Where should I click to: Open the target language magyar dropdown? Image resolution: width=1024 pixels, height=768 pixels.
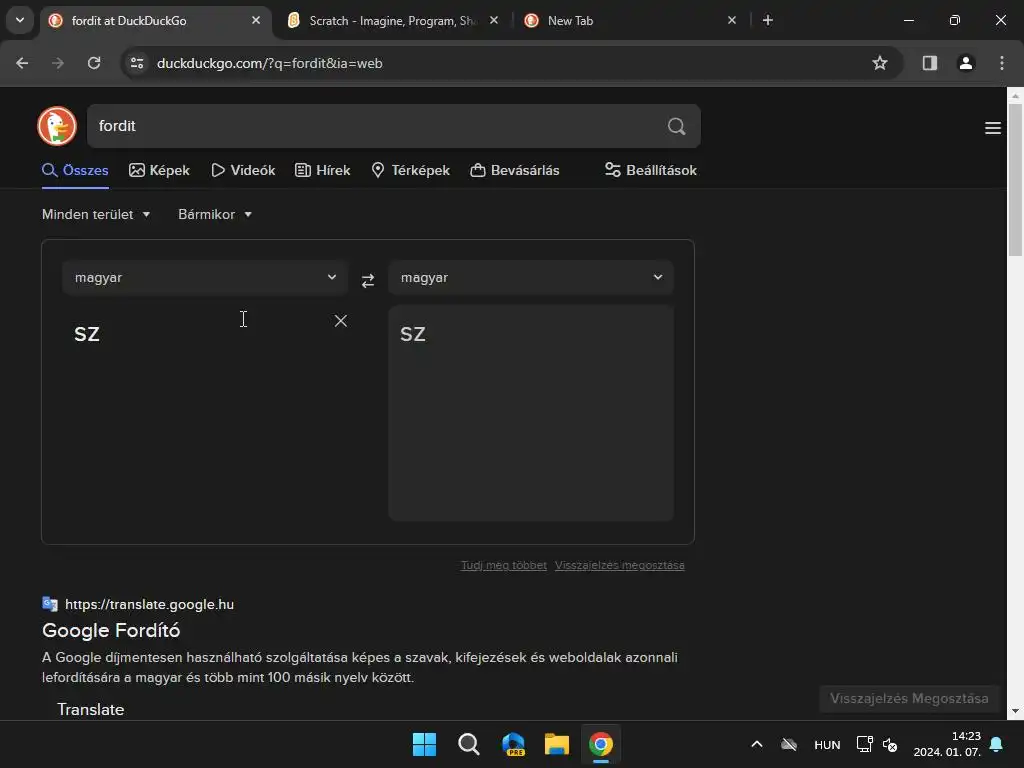[x=531, y=278]
